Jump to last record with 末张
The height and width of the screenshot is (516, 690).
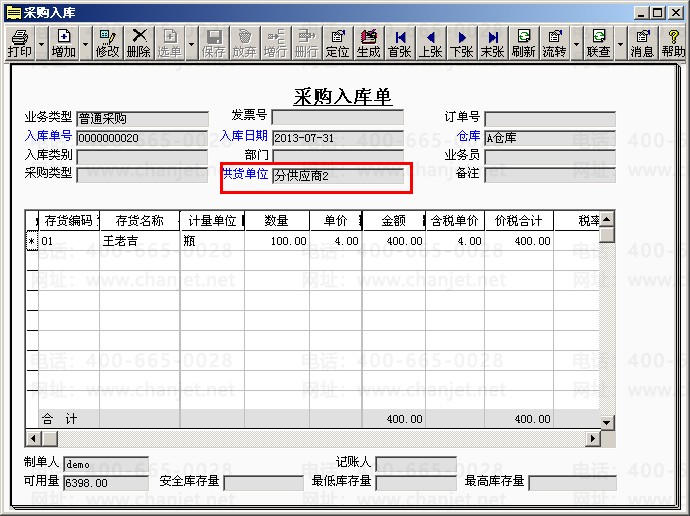[492, 43]
